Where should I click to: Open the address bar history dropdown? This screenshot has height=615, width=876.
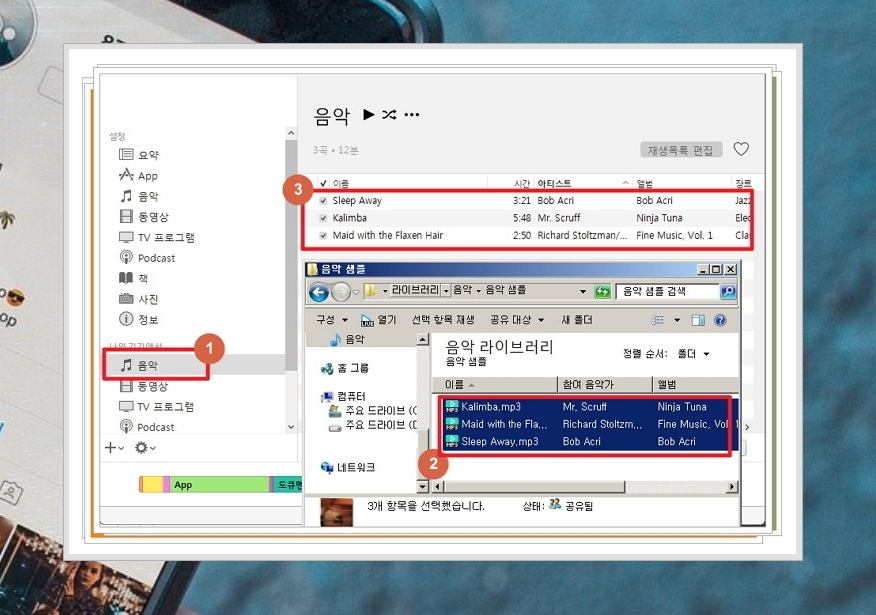[x=583, y=292]
